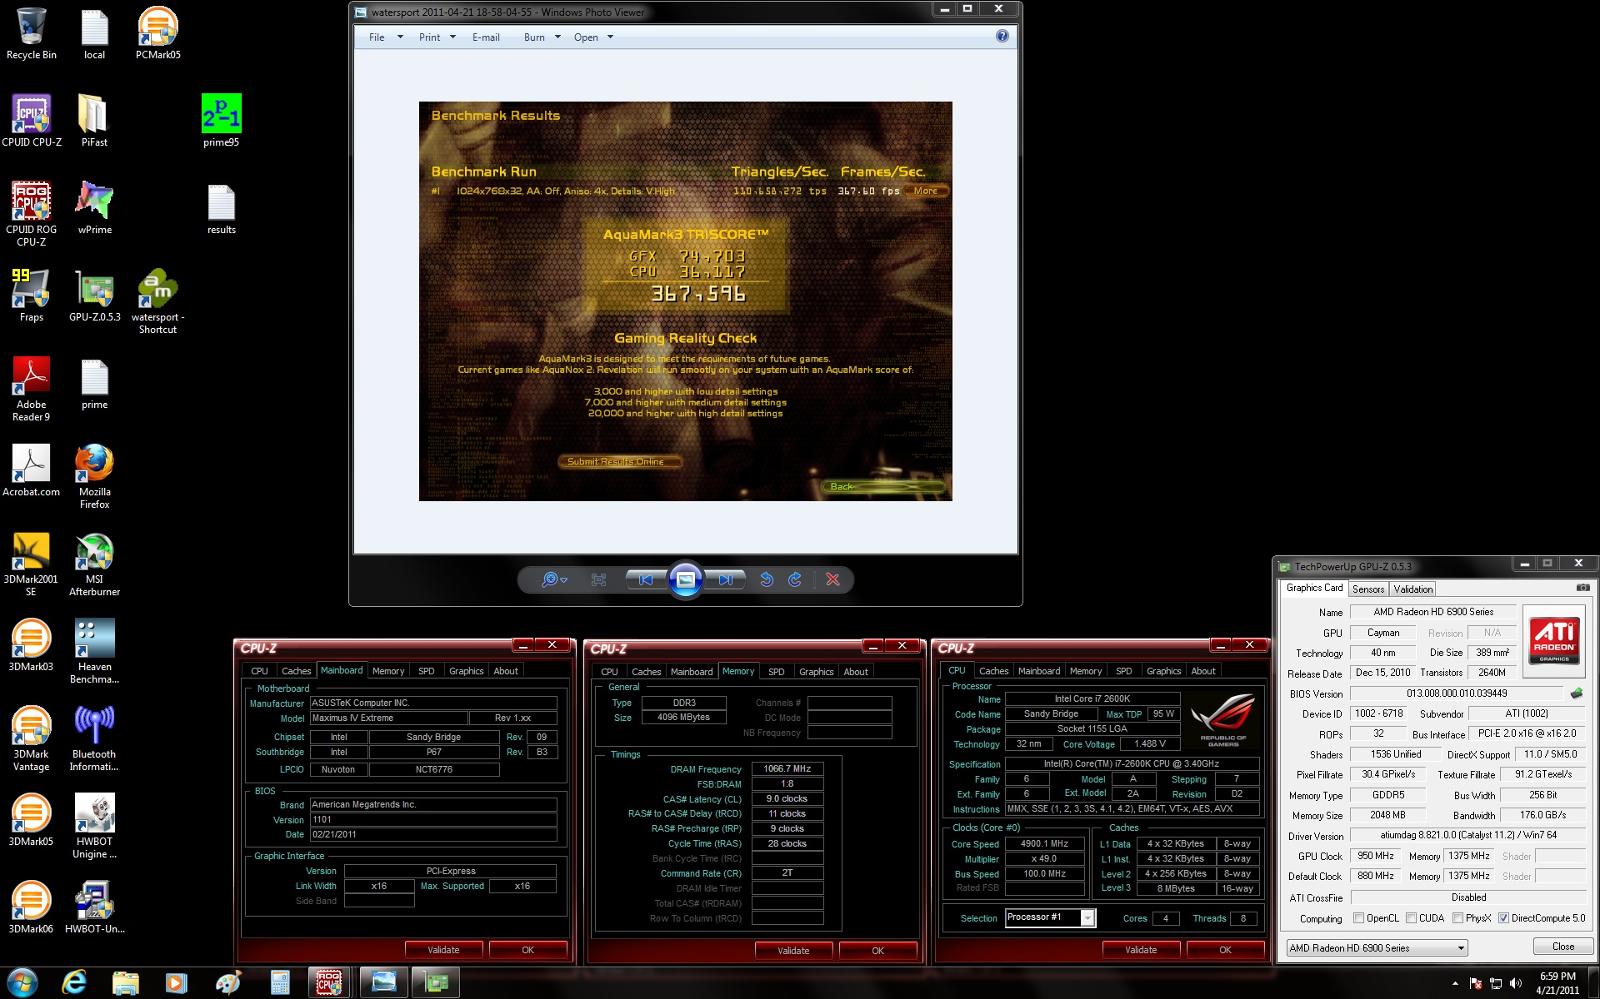Launch the prime95 desktop icon

click(221, 121)
